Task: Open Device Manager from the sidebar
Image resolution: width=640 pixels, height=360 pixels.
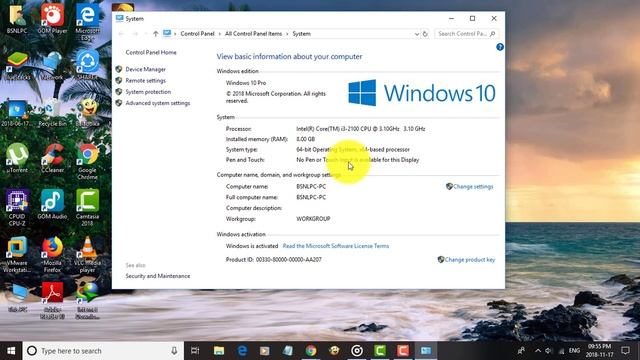Action: point(145,69)
